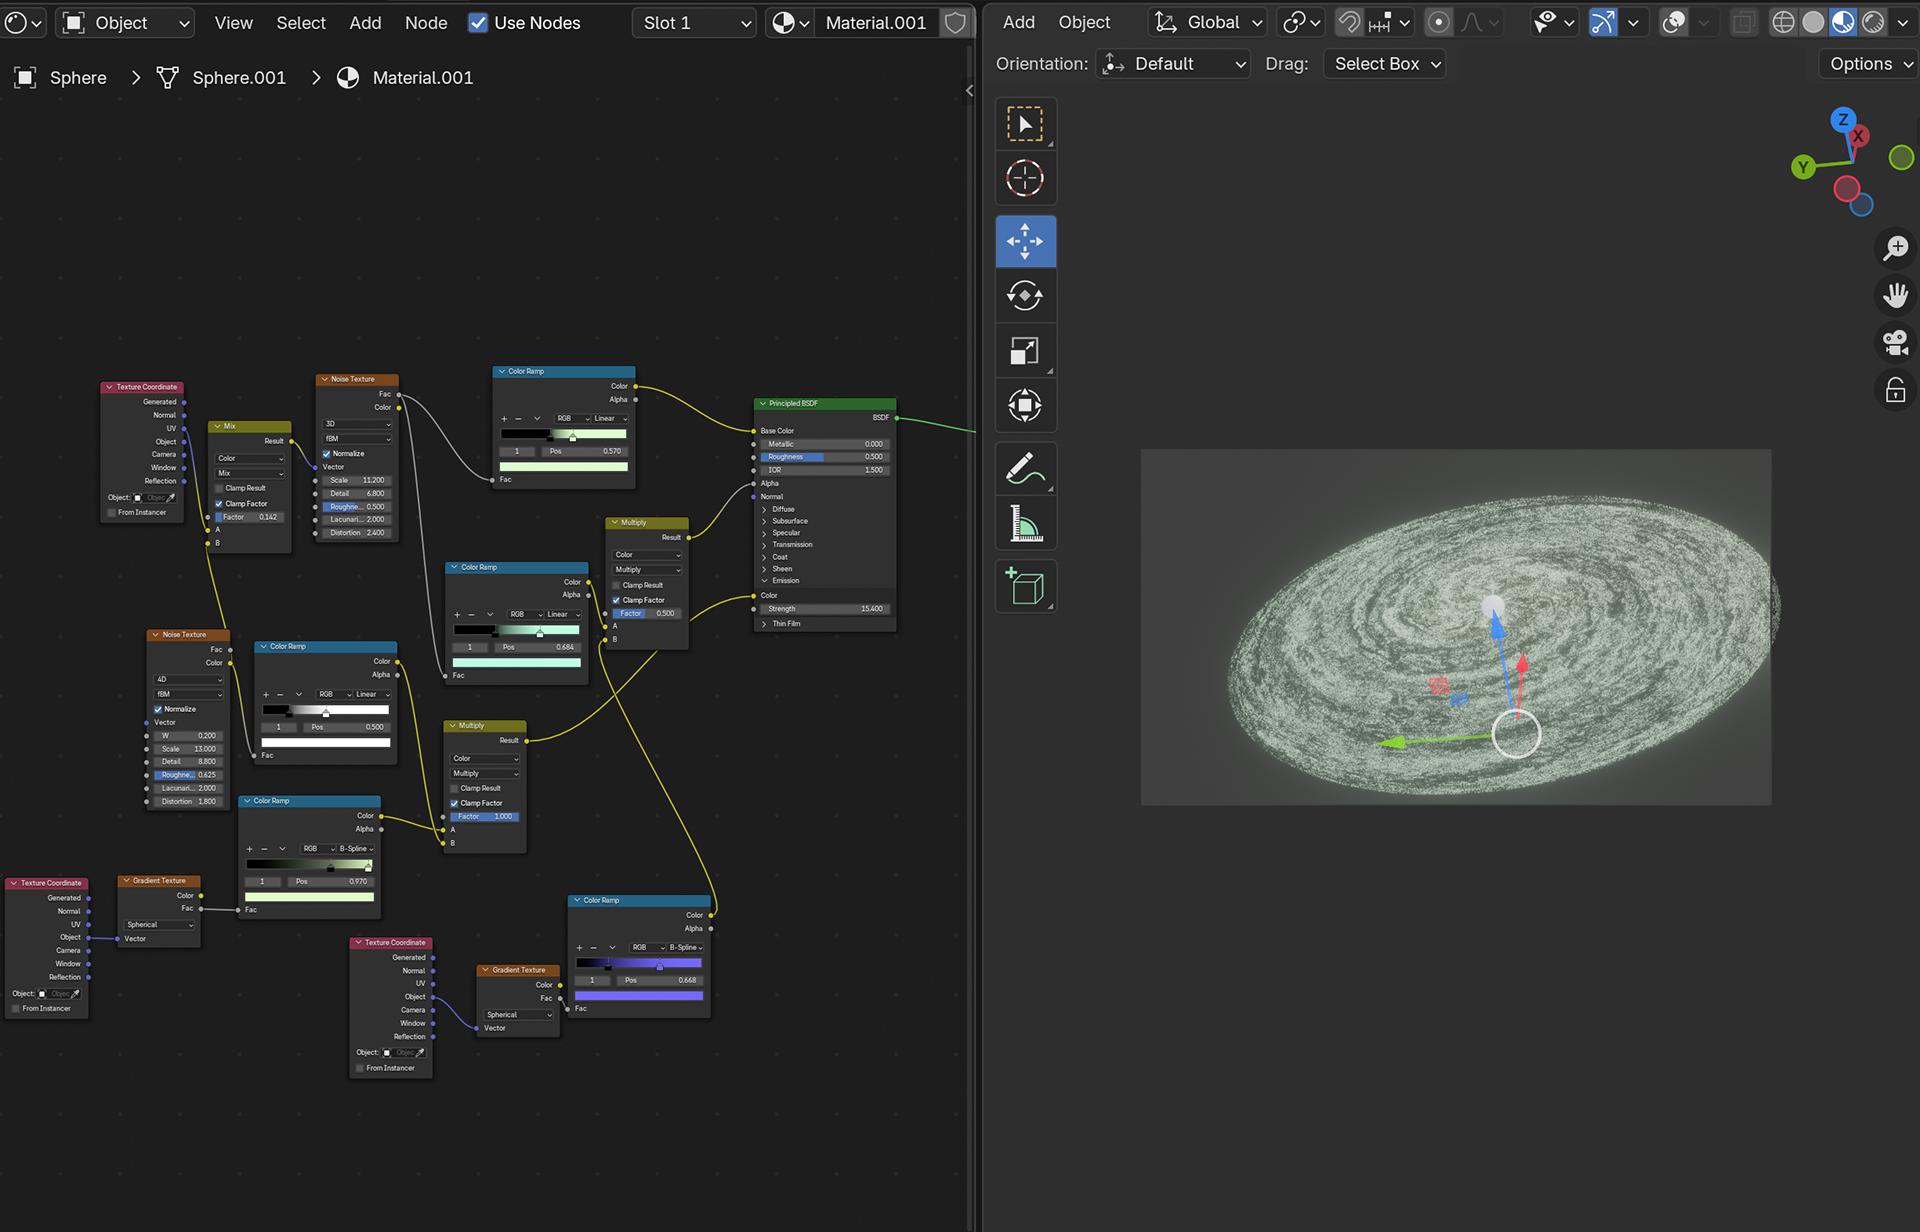Click the fake user shield icon
This screenshot has height=1232, width=1920.
click(955, 23)
